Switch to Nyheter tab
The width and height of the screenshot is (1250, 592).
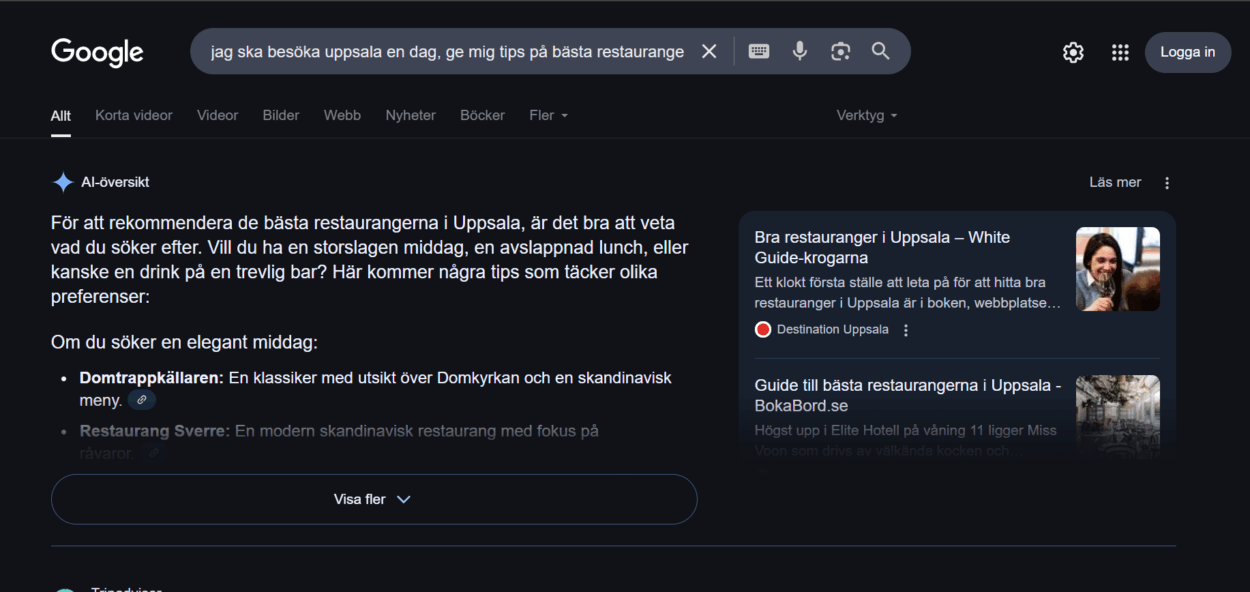pyautogui.click(x=411, y=115)
